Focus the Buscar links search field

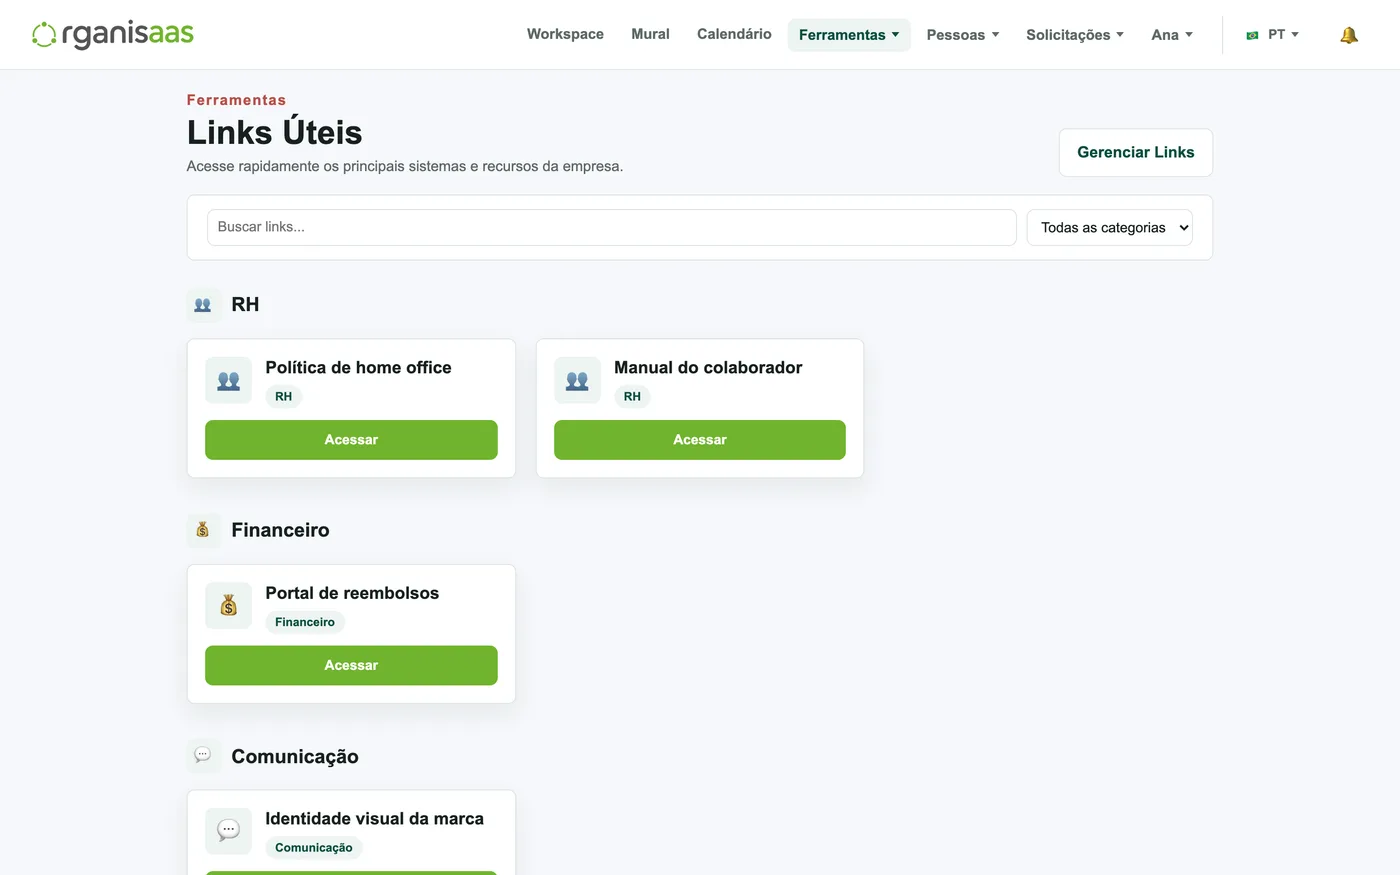612,228
